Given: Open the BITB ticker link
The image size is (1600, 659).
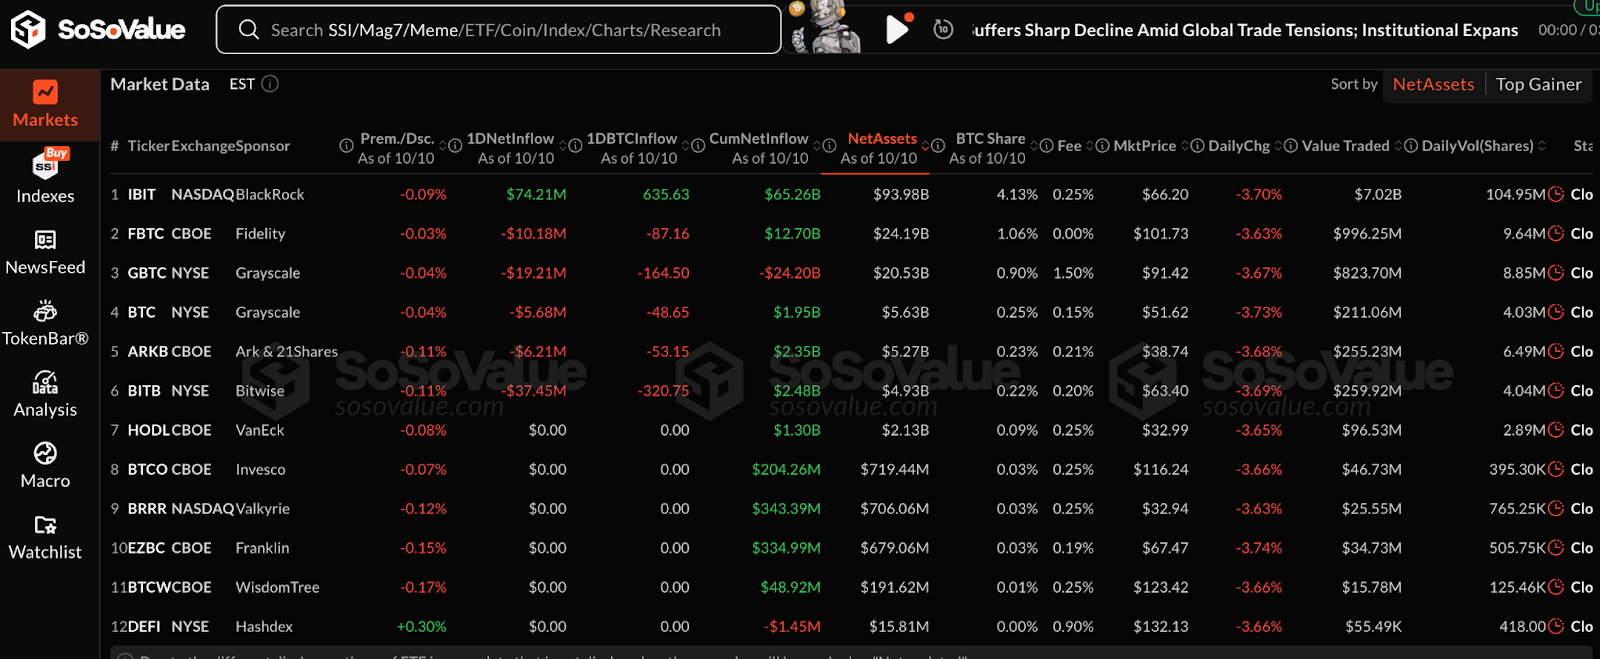Looking at the screenshot, I should click(x=144, y=391).
